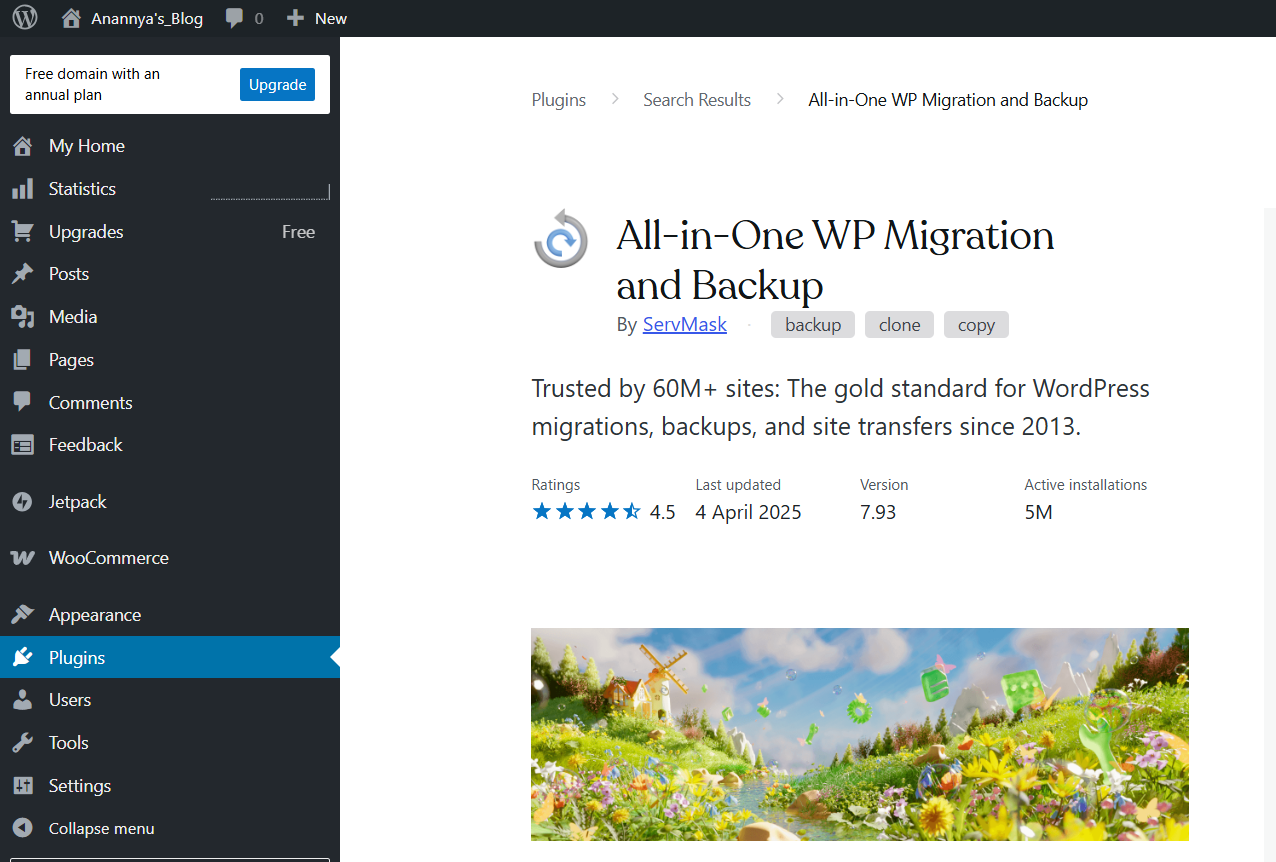The width and height of the screenshot is (1276, 862).
Task: Click the Upgrades cart icon
Action: tap(22, 232)
